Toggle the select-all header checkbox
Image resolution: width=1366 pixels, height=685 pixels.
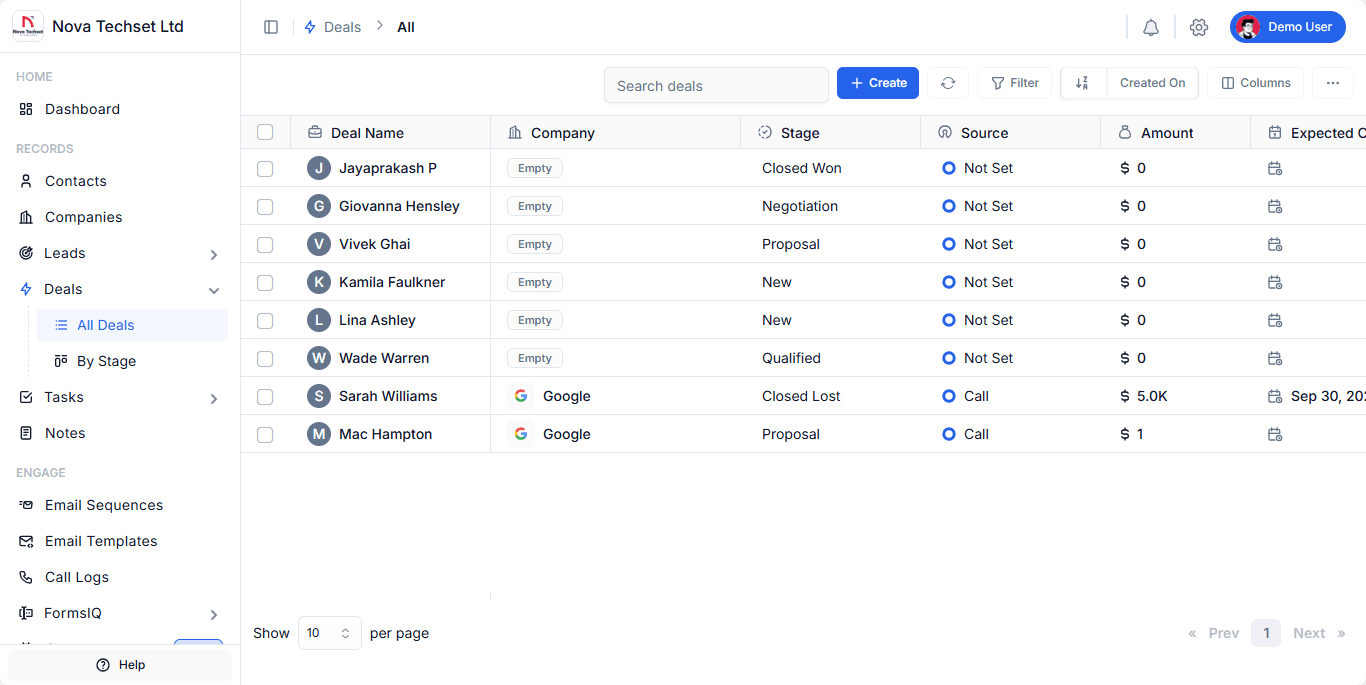point(265,132)
